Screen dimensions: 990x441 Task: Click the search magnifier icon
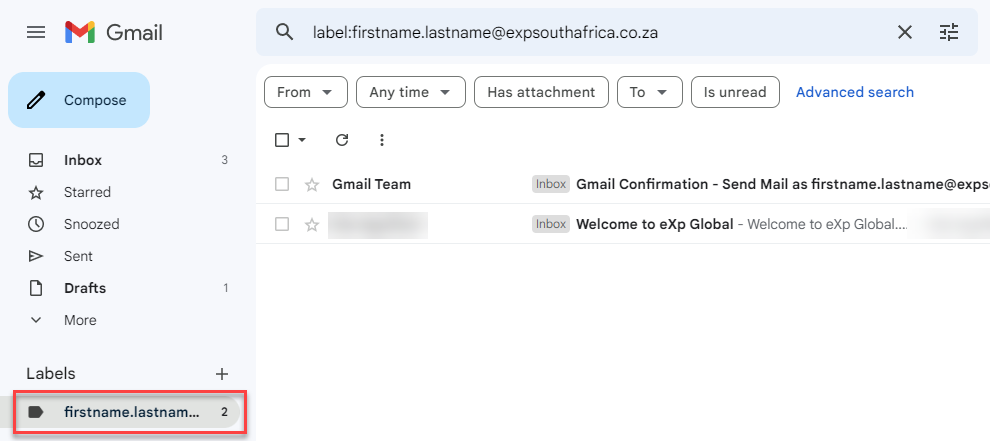point(285,32)
